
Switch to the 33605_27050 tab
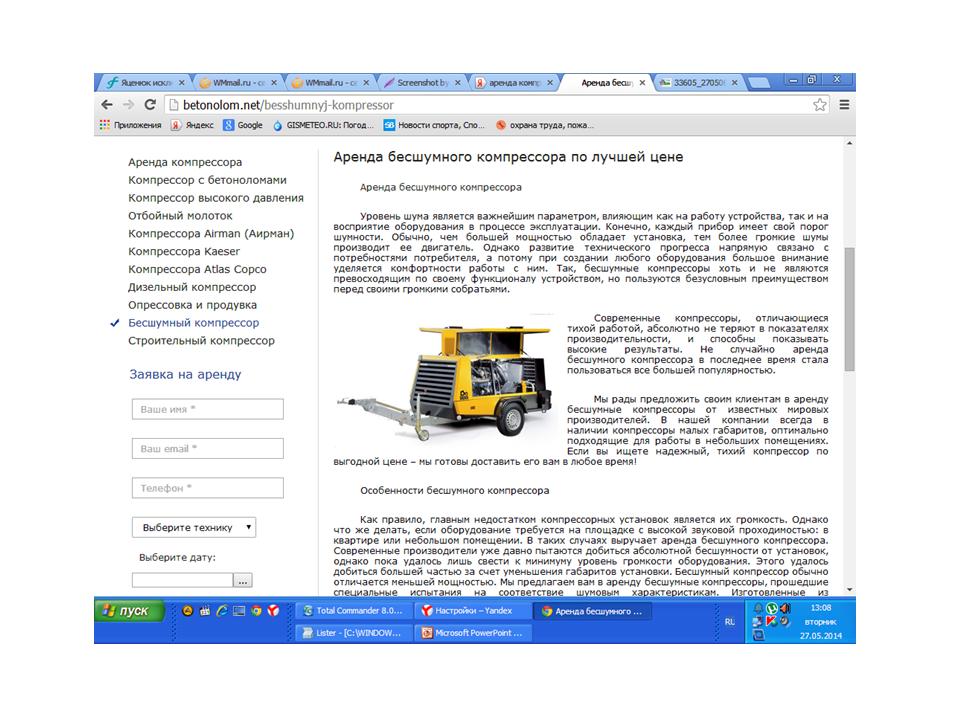click(698, 83)
